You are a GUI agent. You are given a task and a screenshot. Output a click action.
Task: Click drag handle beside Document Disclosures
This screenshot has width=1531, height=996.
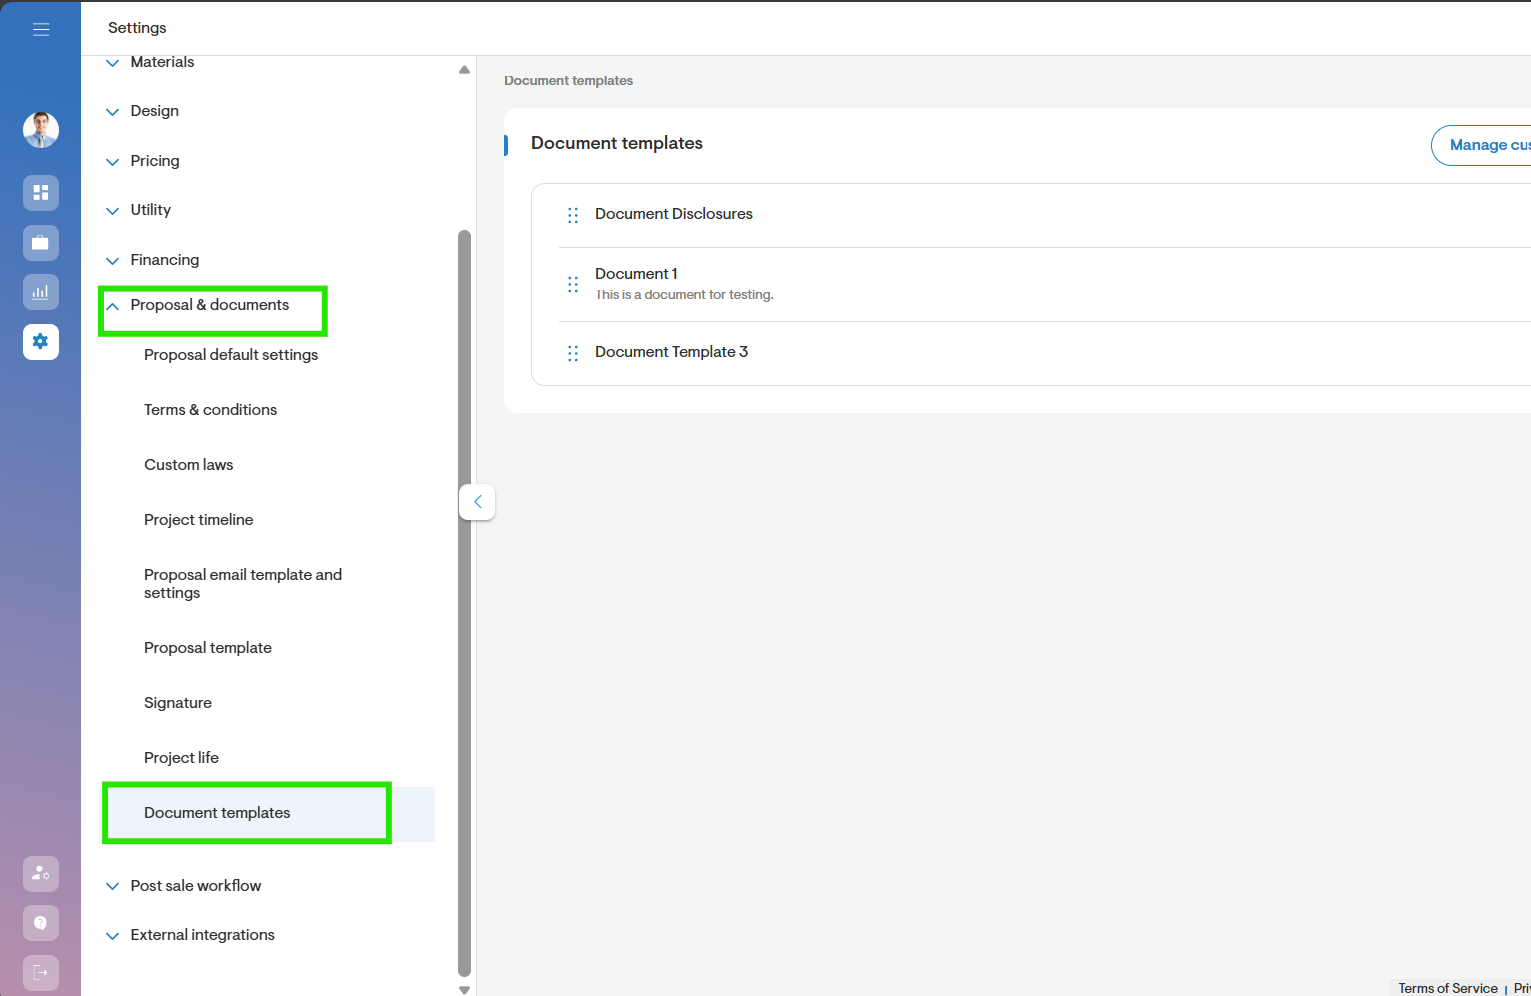[x=573, y=215]
